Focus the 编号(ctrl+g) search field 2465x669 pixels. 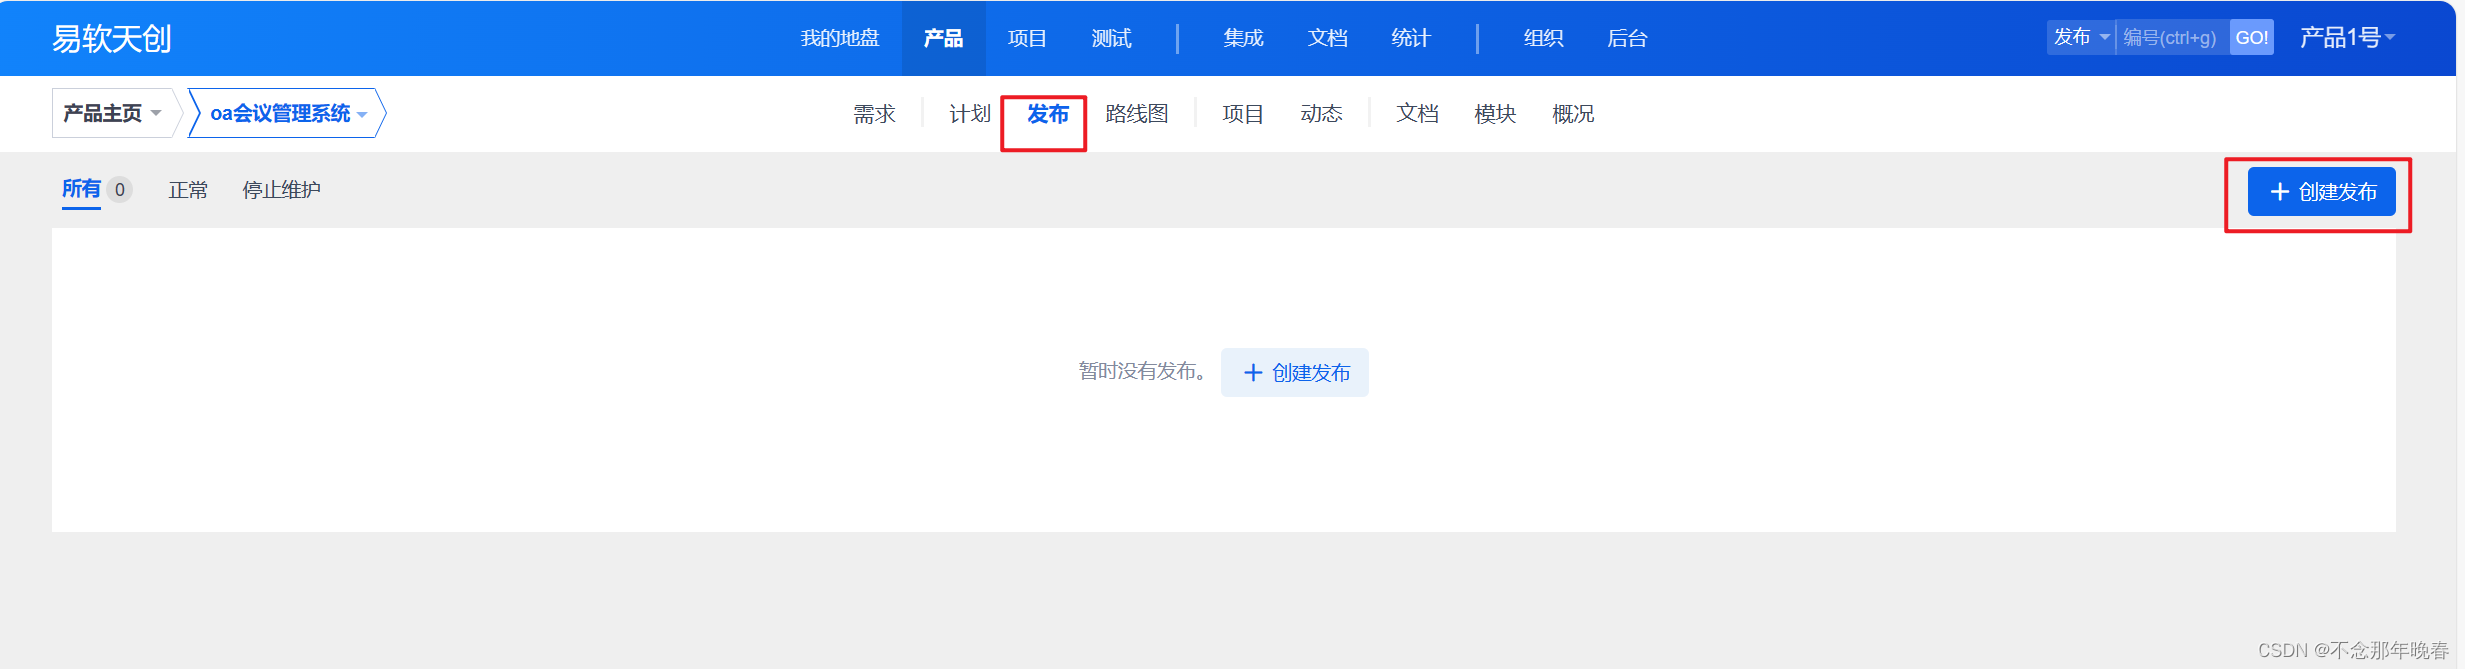2172,37
